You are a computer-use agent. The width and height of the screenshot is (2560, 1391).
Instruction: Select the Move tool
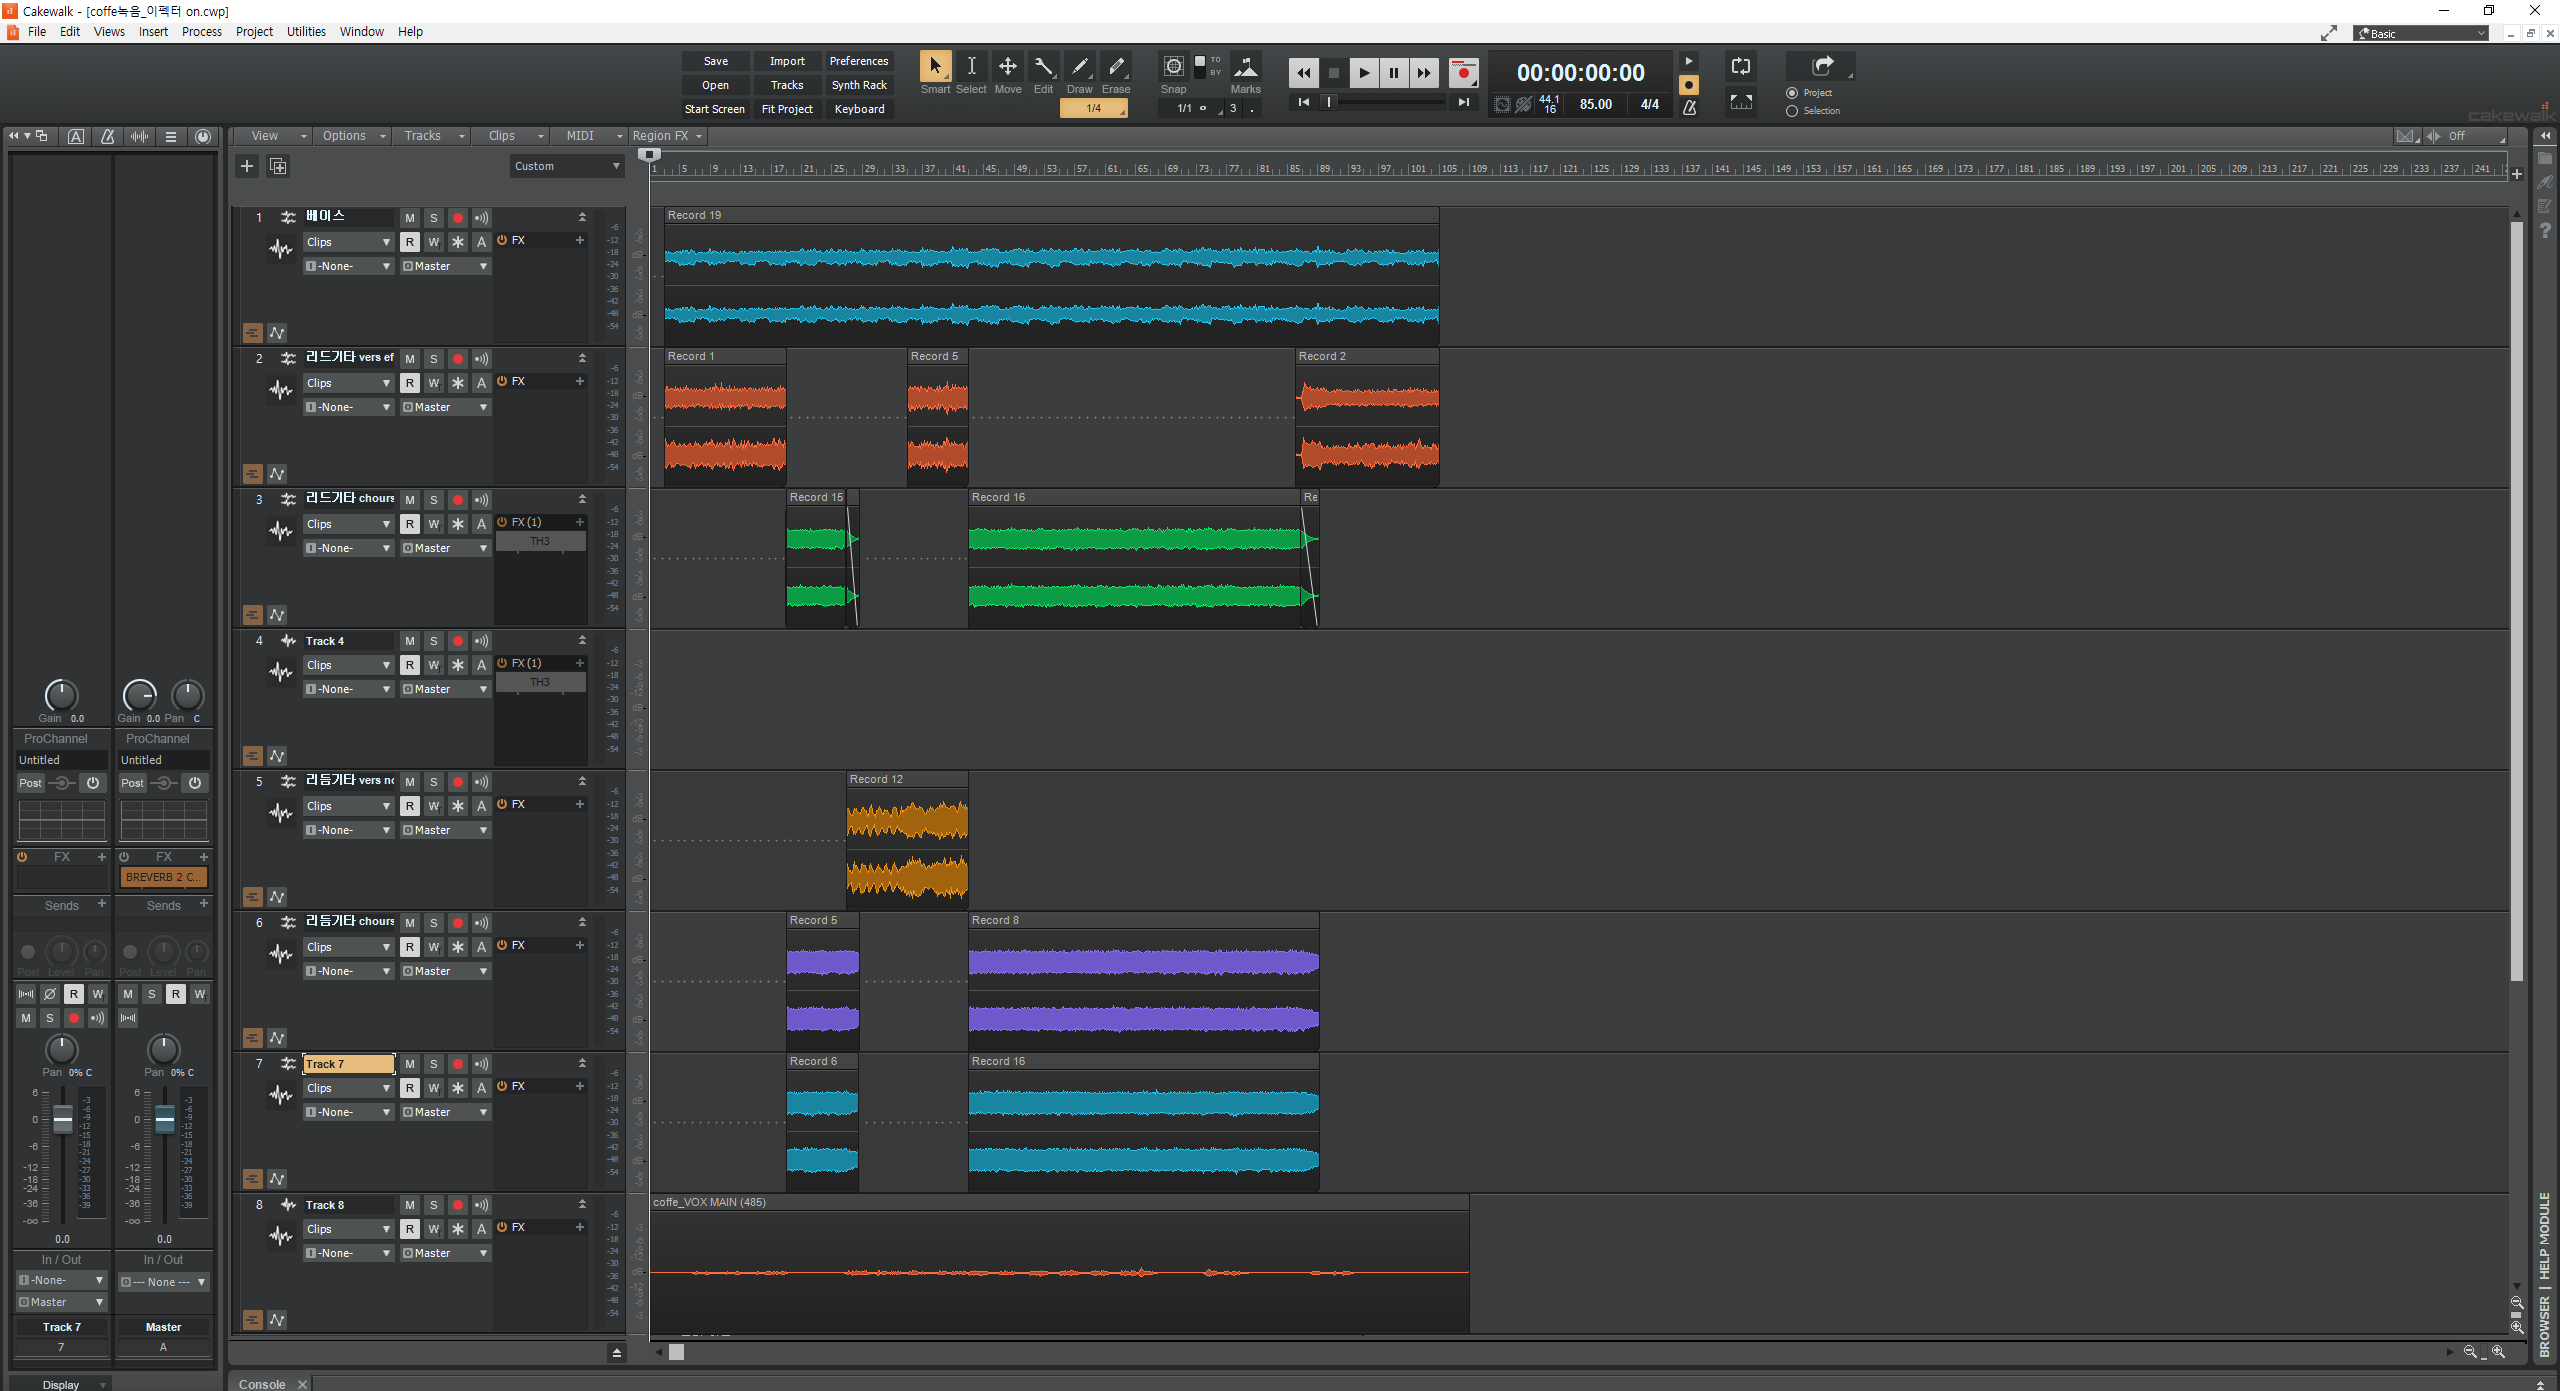tap(1007, 67)
